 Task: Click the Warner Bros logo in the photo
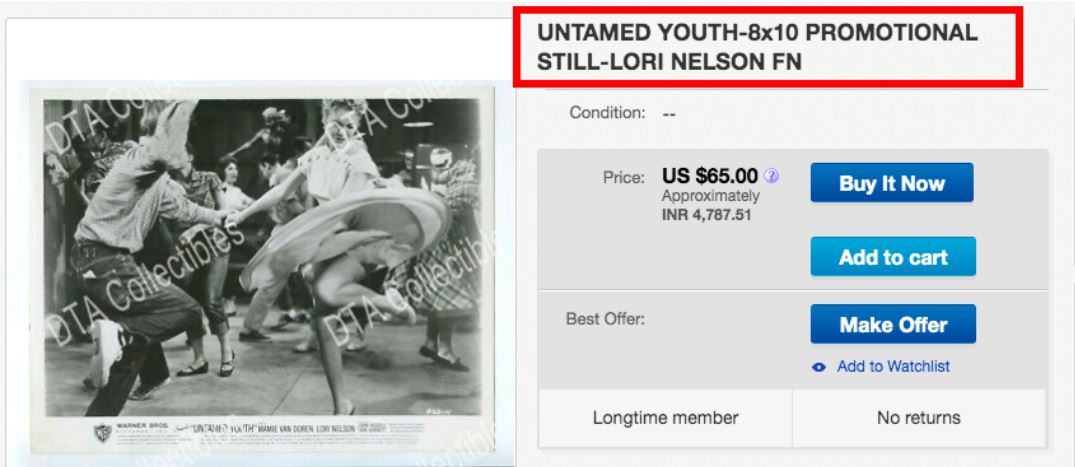pyautogui.click(x=103, y=432)
